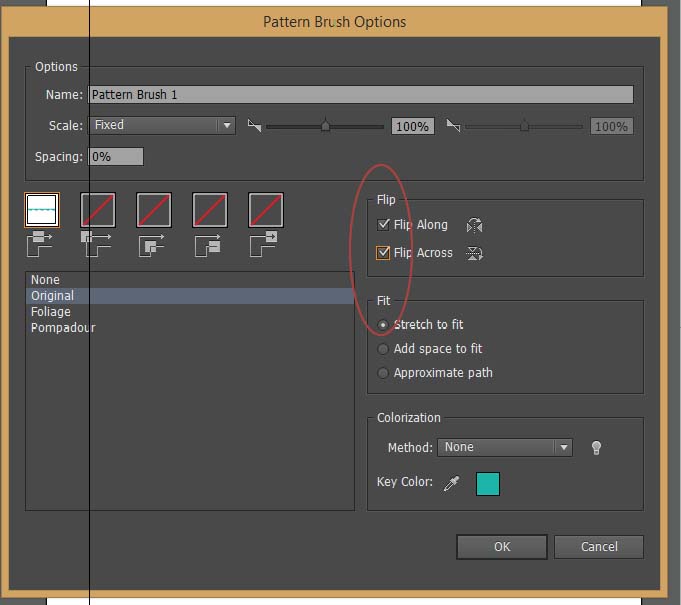Click the outer corner tile position icon
This screenshot has width=681, height=605.
[x=96, y=244]
